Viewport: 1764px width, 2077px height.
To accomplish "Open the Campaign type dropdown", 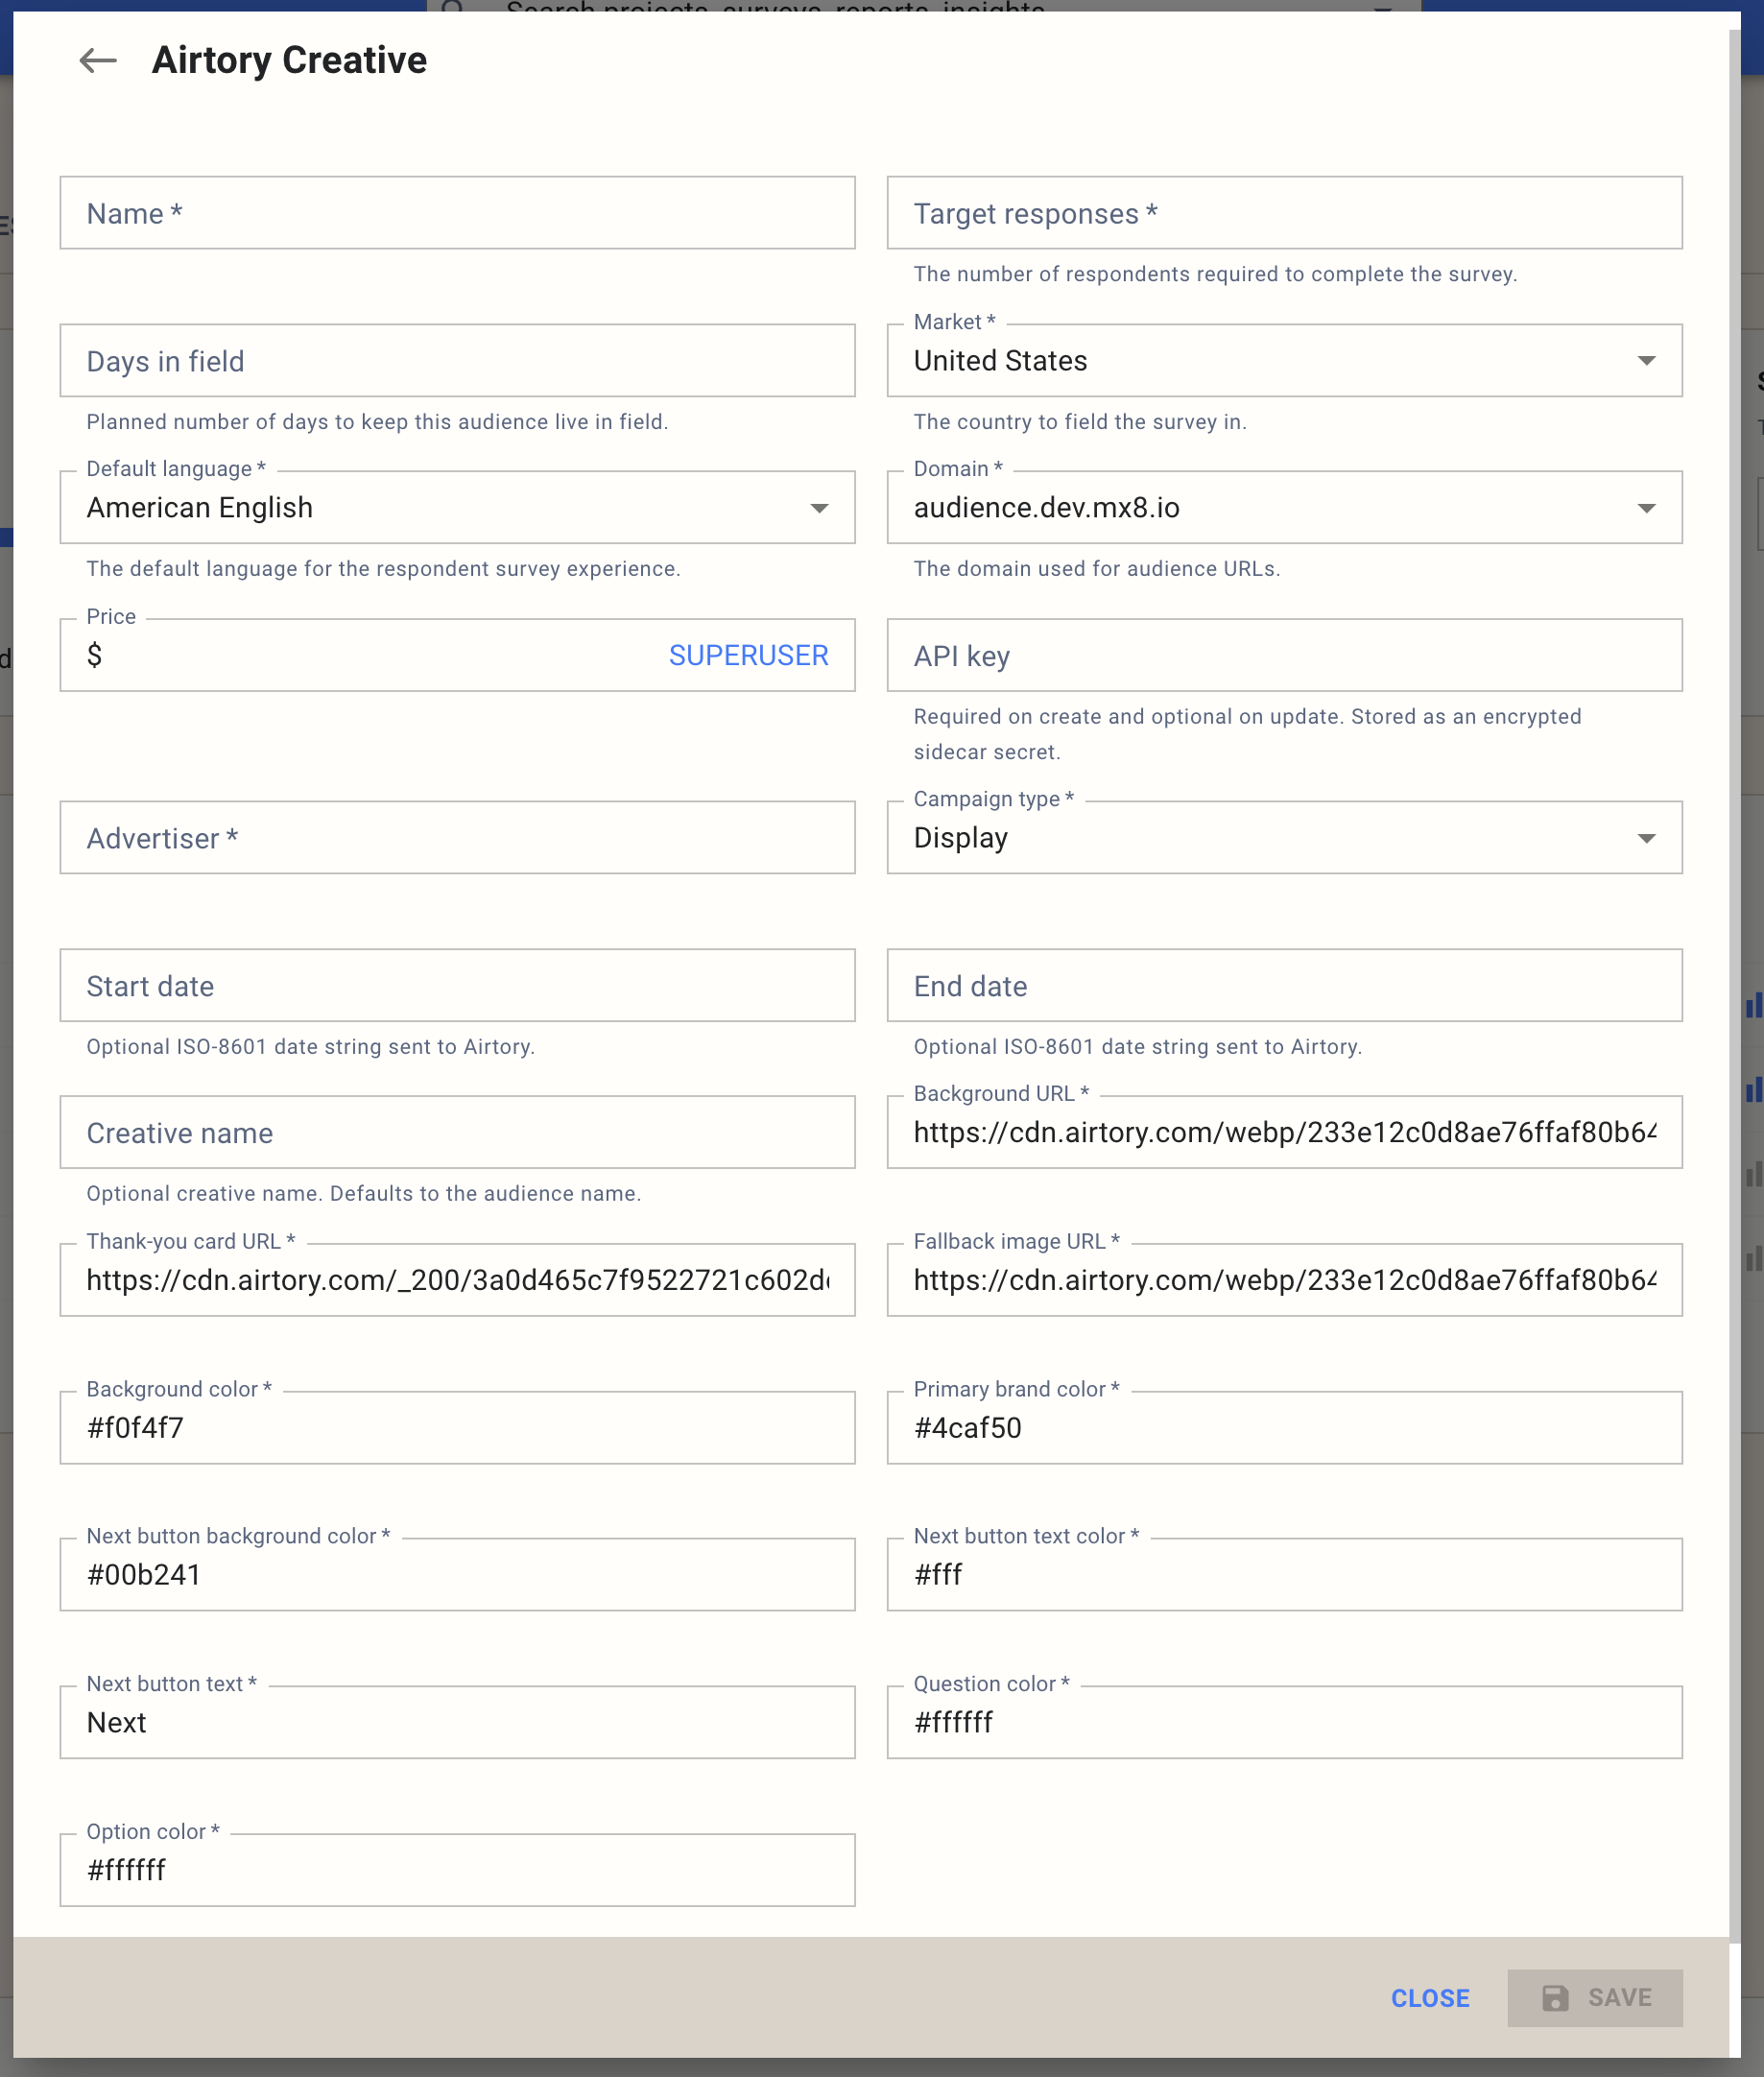I will (1284, 837).
